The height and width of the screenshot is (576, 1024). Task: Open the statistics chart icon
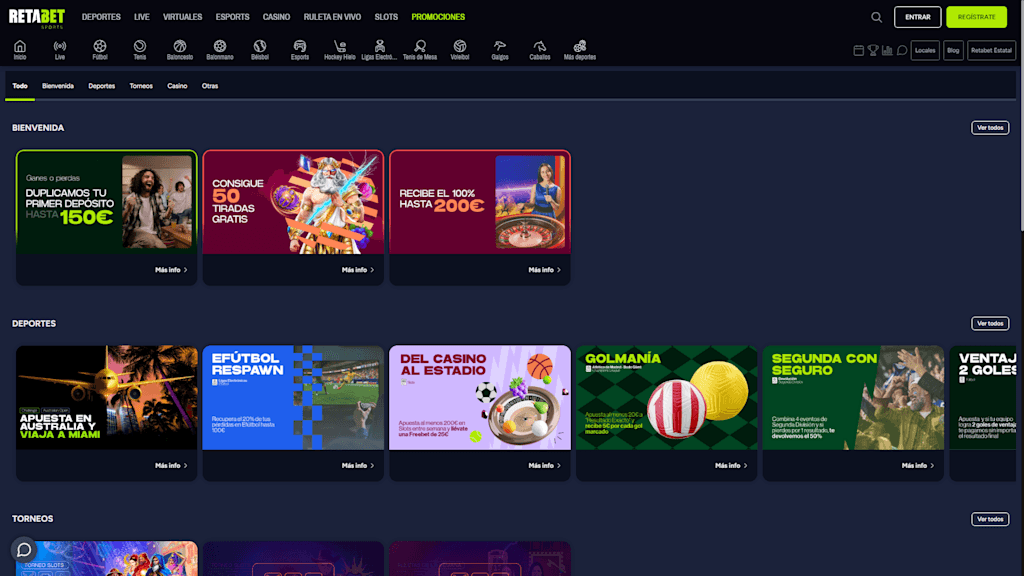[x=888, y=49]
